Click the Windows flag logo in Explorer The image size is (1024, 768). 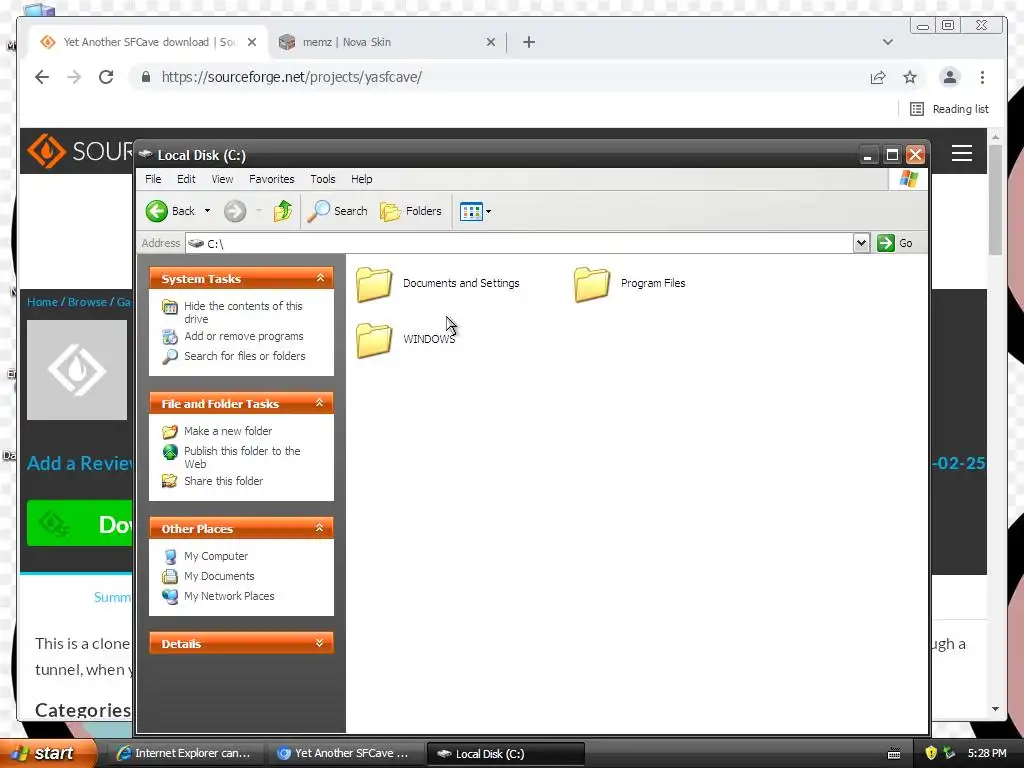pyautogui.click(x=908, y=179)
